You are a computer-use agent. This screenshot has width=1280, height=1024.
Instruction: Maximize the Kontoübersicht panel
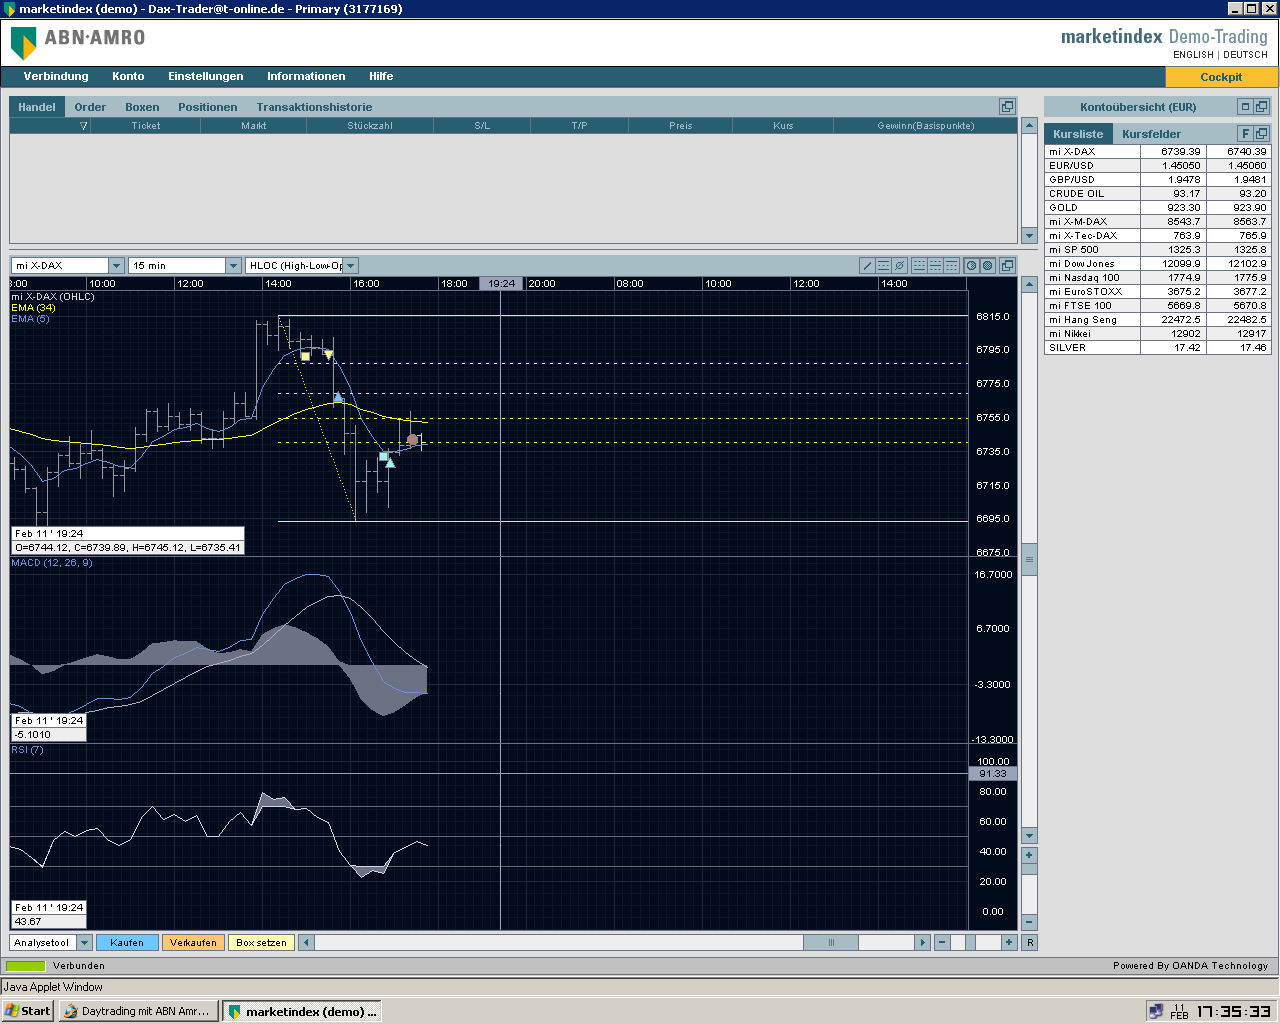[1245, 107]
